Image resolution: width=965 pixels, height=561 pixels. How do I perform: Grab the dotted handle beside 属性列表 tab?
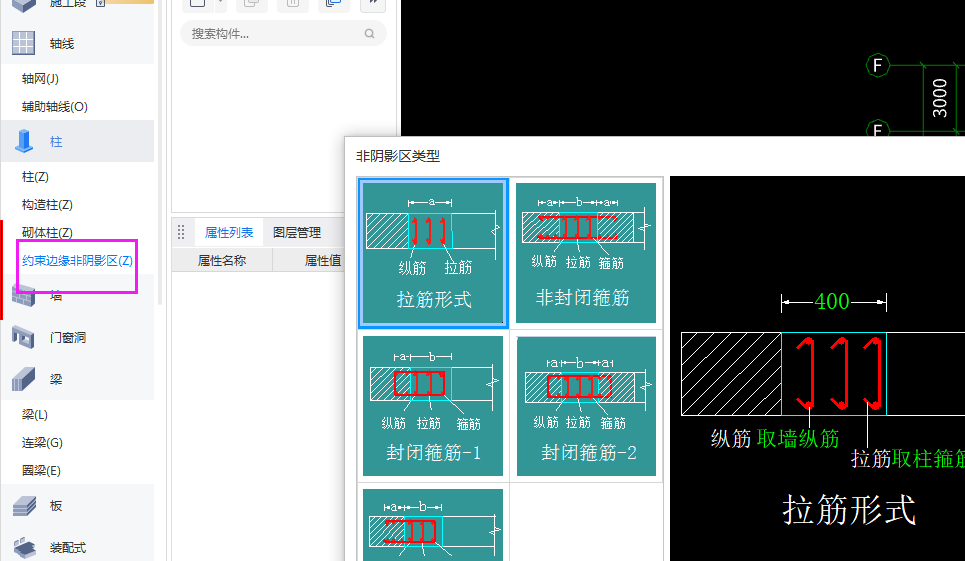(x=181, y=232)
